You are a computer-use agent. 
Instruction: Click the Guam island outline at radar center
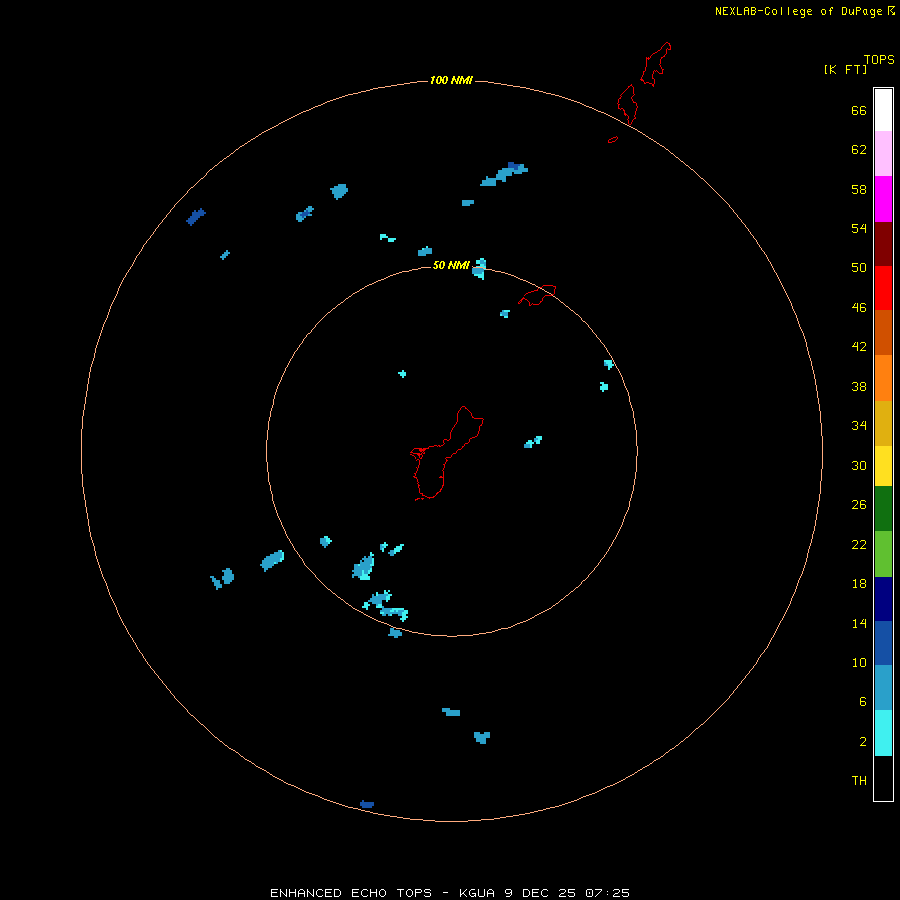[447, 453]
